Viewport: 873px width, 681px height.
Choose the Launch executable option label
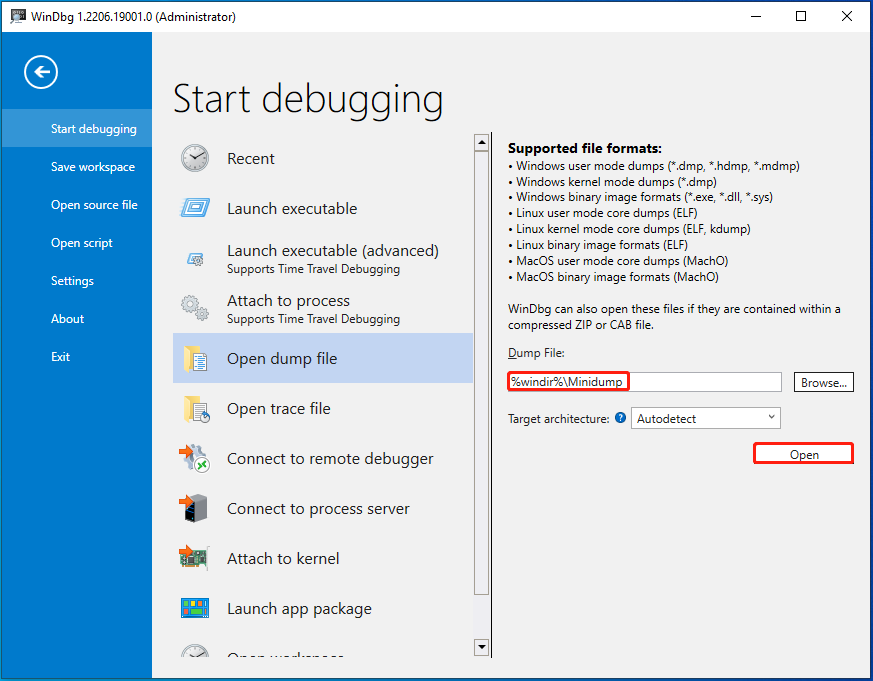[292, 208]
